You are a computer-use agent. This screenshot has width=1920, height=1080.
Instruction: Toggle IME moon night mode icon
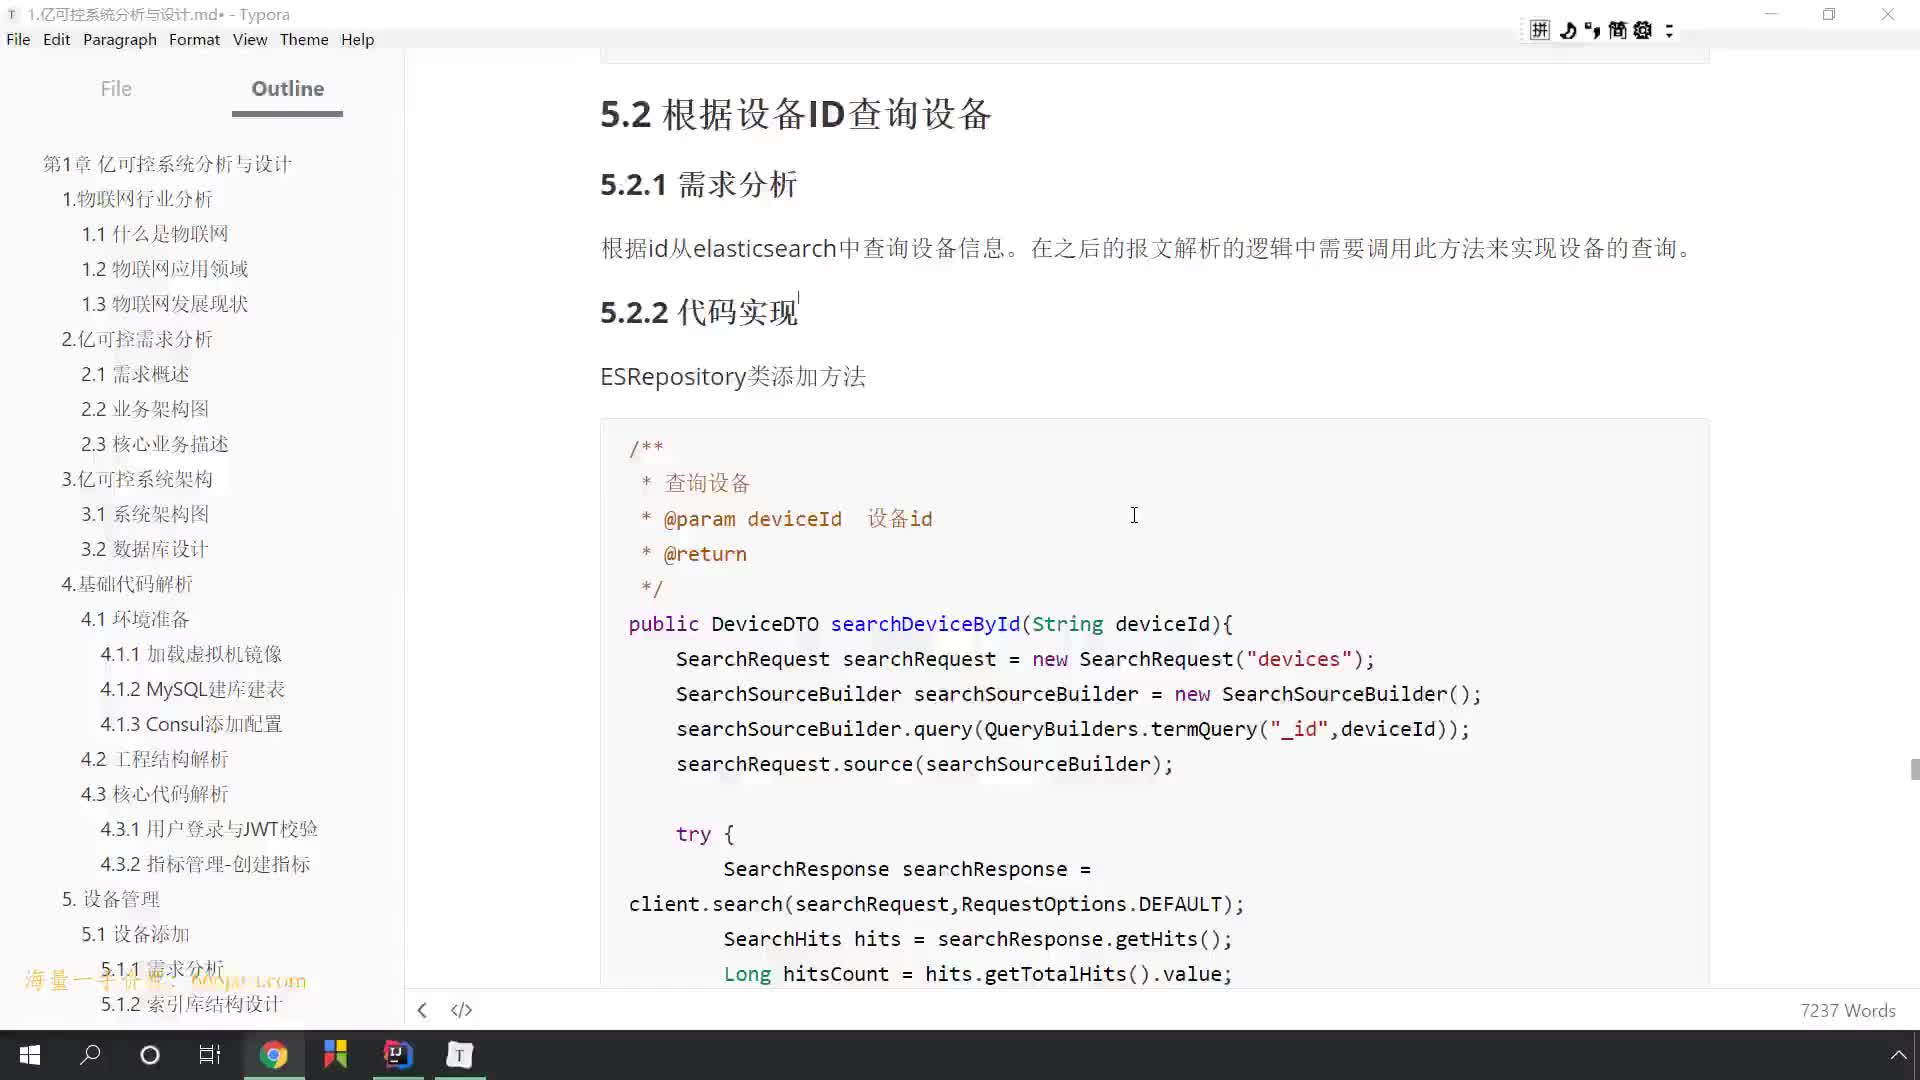pyautogui.click(x=1567, y=30)
